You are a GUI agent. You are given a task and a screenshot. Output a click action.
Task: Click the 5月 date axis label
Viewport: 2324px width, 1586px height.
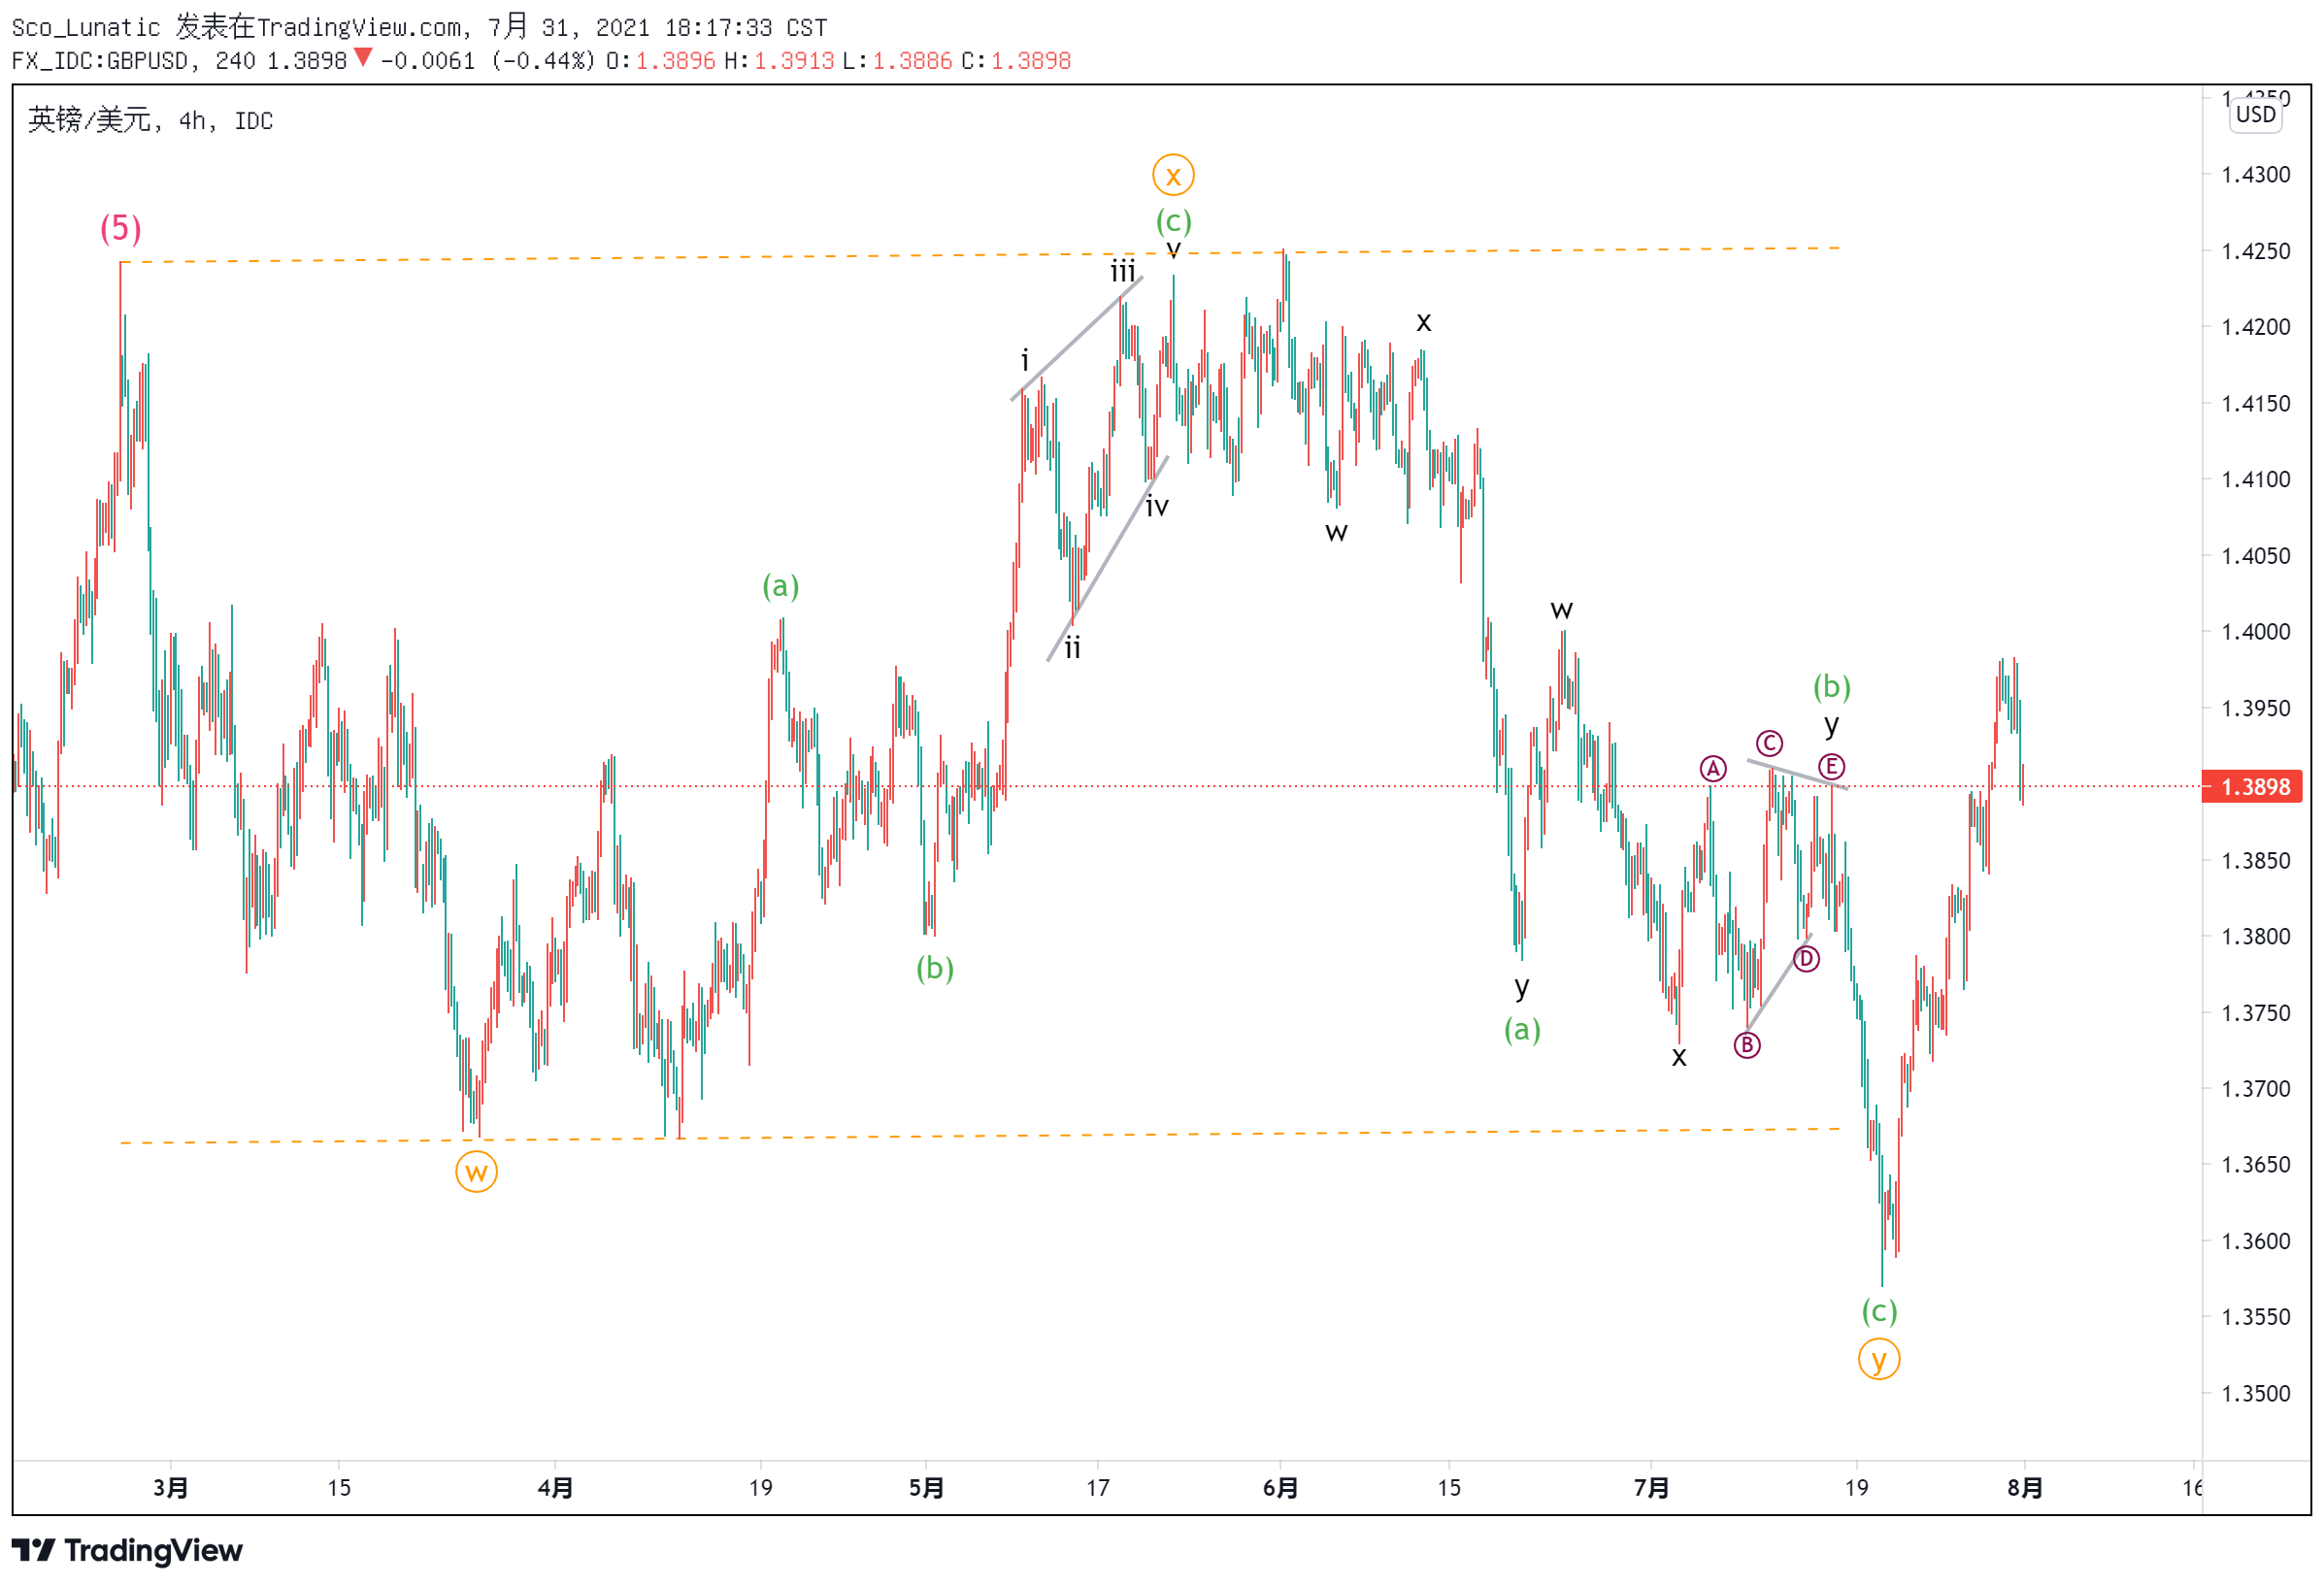coord(926,1488)
